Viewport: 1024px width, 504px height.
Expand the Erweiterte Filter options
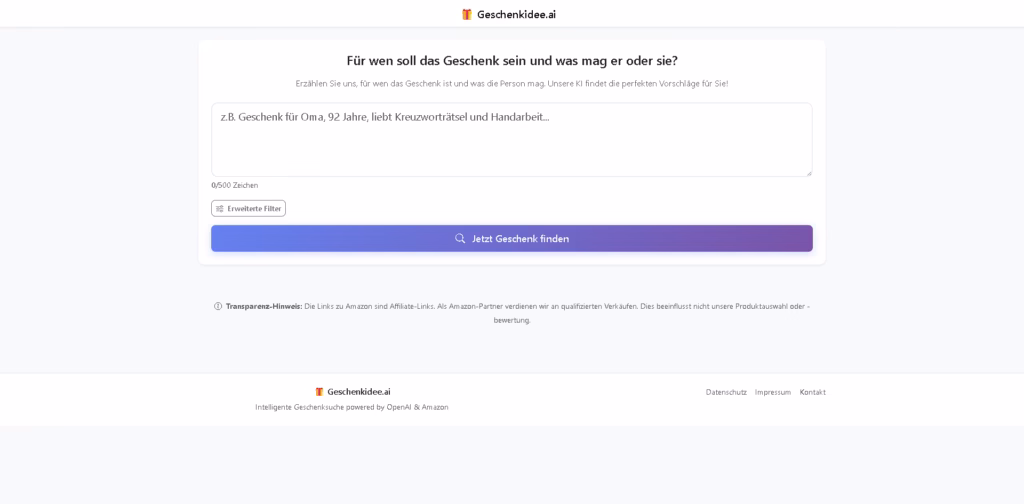click(248, 208)
